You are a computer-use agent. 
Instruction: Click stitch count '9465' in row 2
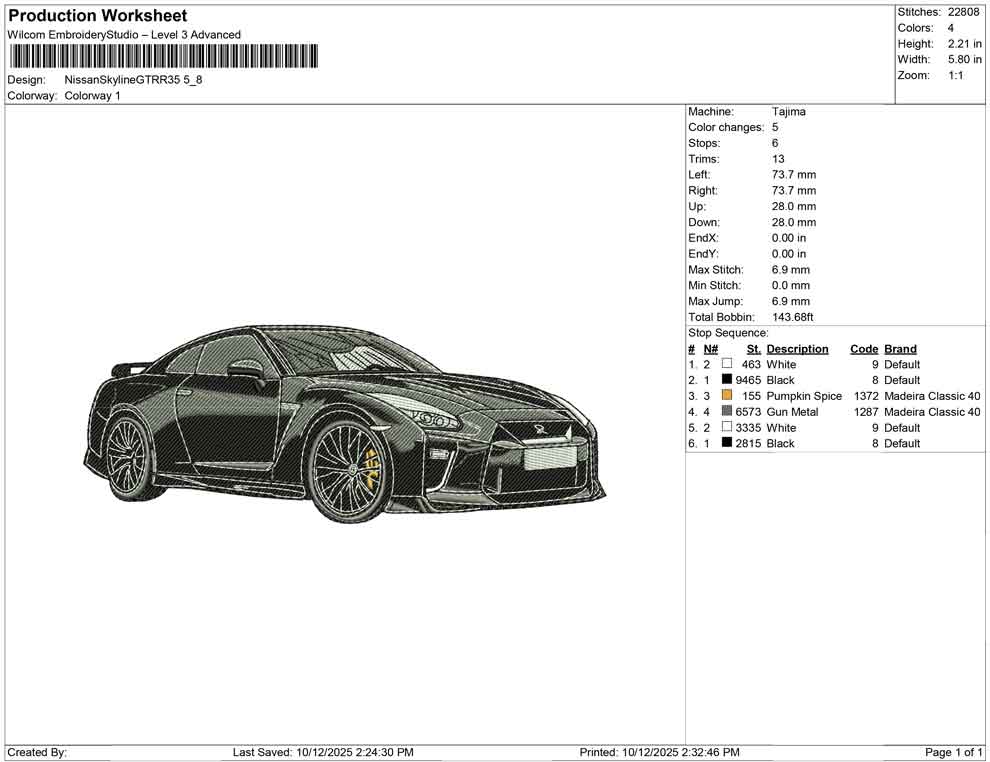748,380
